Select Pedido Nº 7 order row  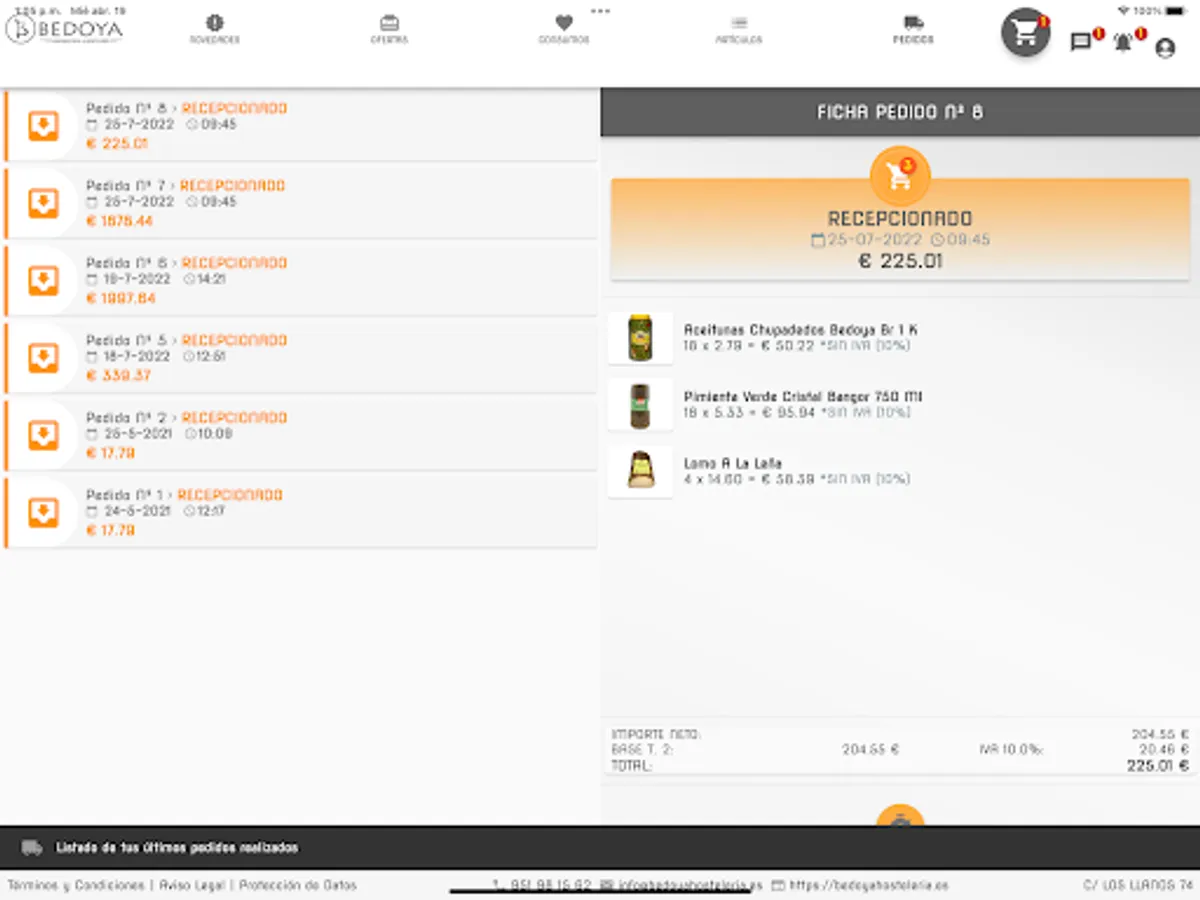click(x=300, y=203)
